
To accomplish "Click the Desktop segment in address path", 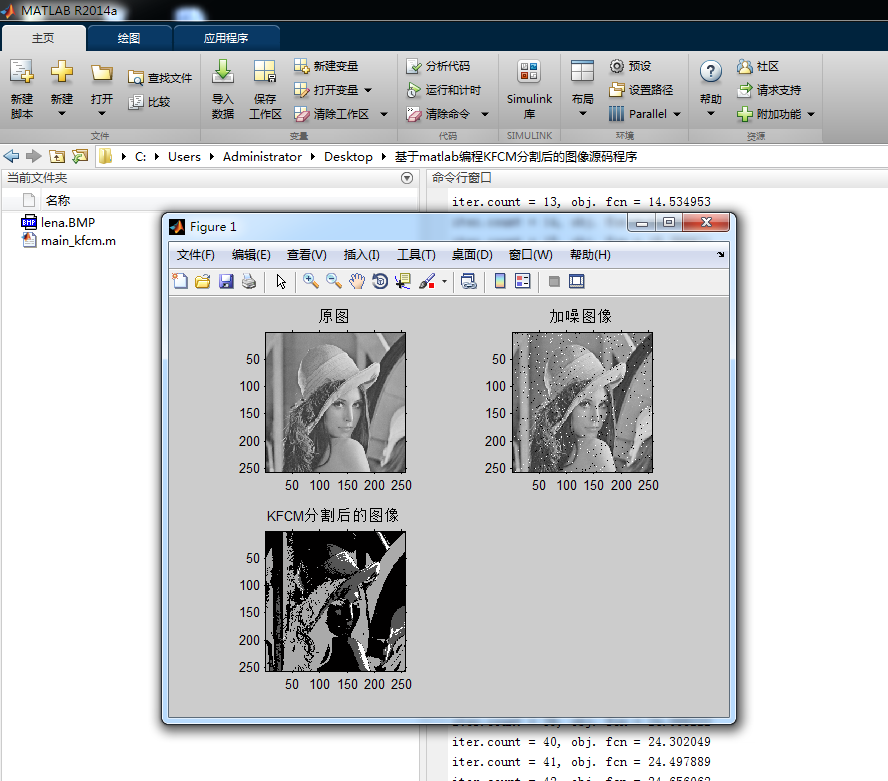I will click(348, 157).
